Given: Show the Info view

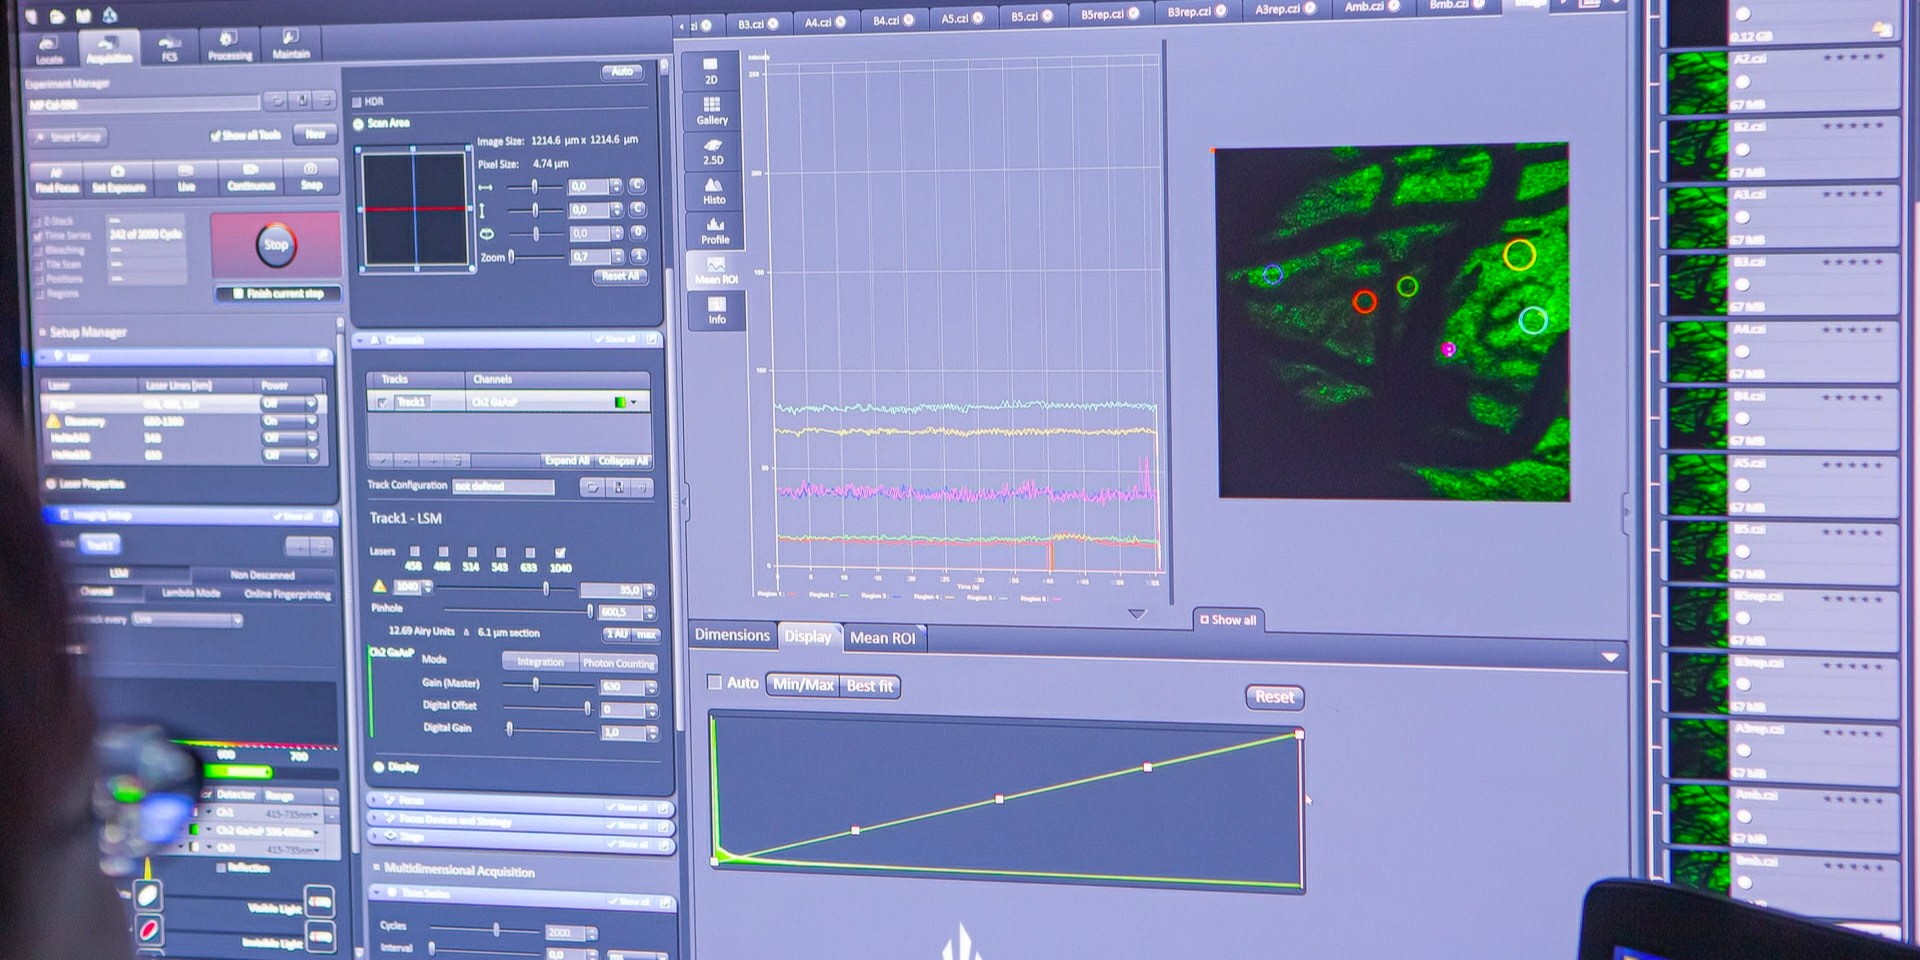Looking at the screenshot, I should (x=717, y=310).
